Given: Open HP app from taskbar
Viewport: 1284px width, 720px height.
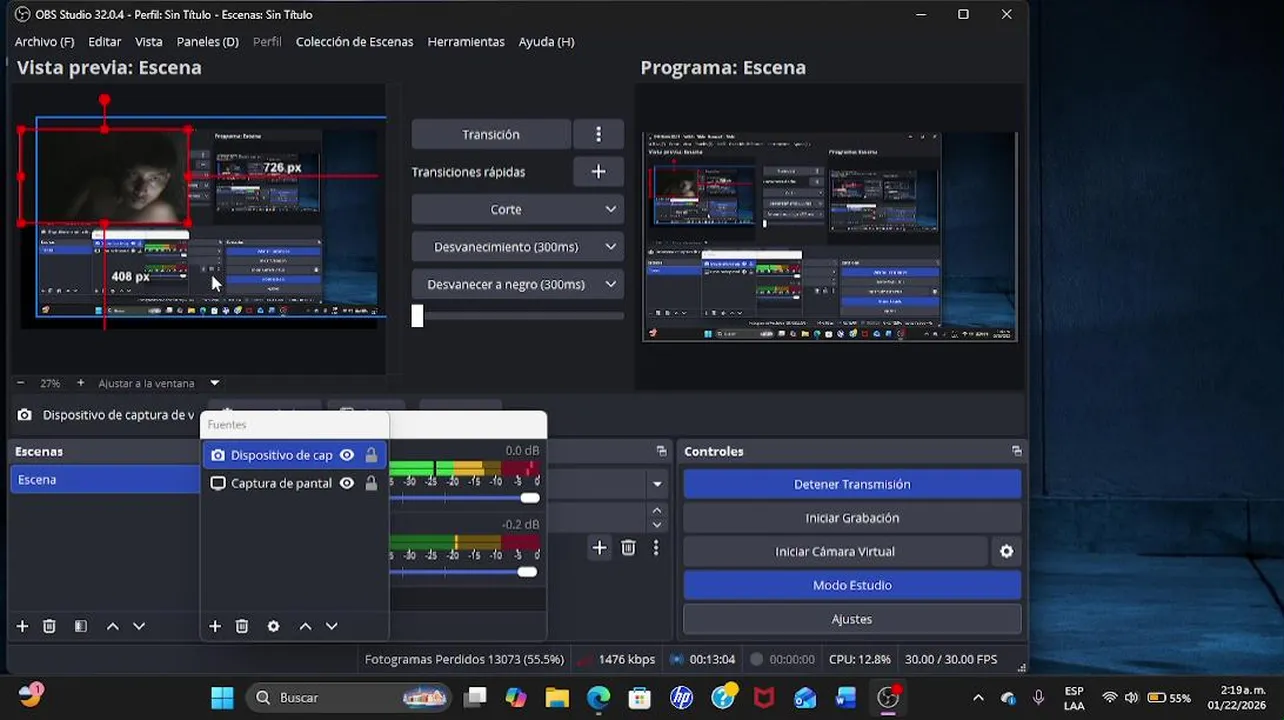Looking at the screenshot, I should coord(682,698).
